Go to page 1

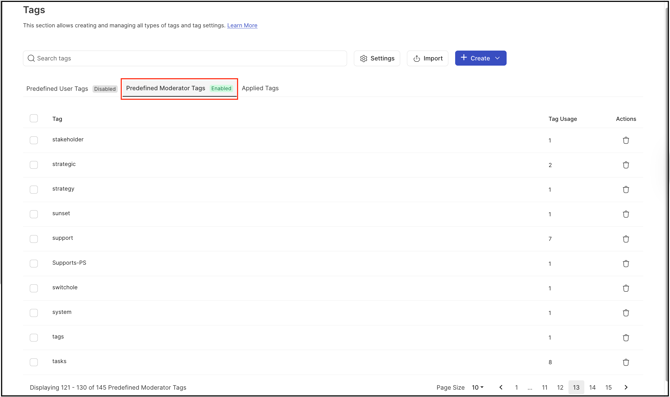pos(516,387)
